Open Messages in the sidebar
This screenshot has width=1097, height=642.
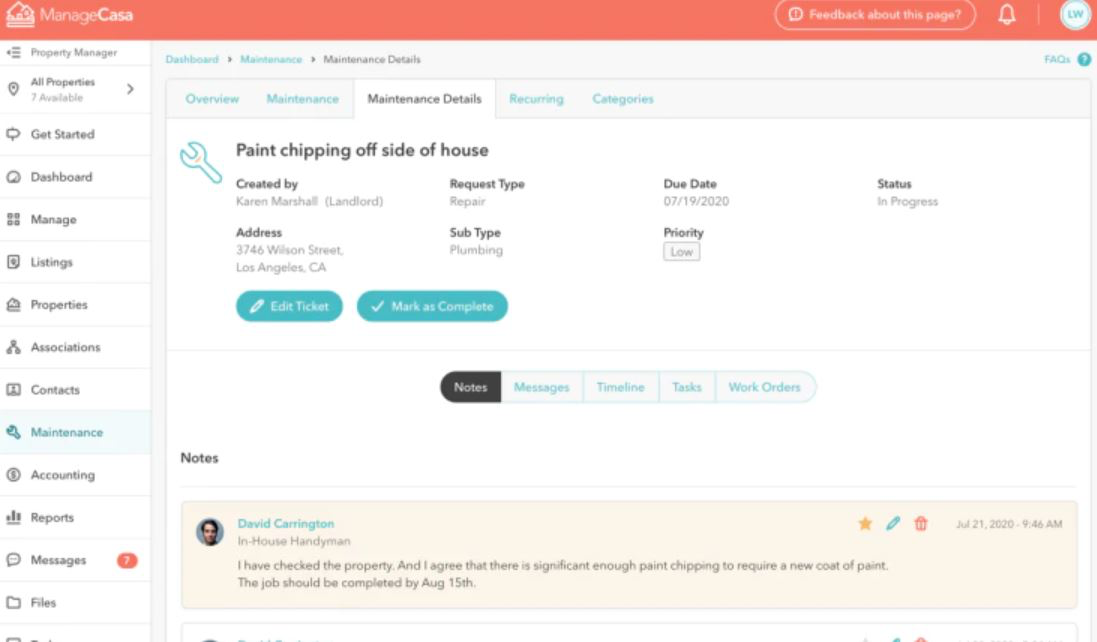(58, 560)
